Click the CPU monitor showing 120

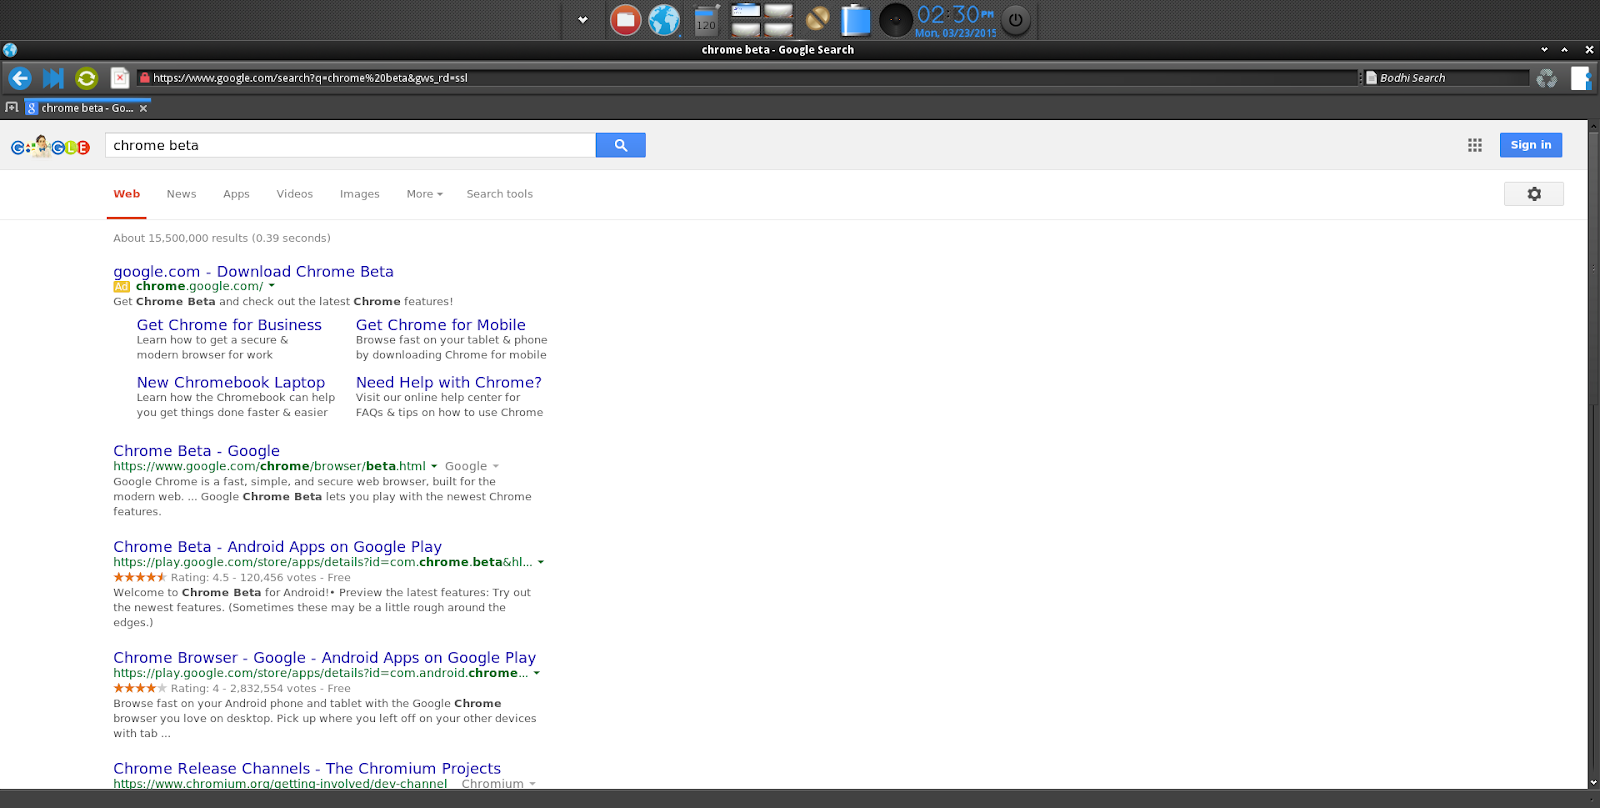[x=706, y=20]
